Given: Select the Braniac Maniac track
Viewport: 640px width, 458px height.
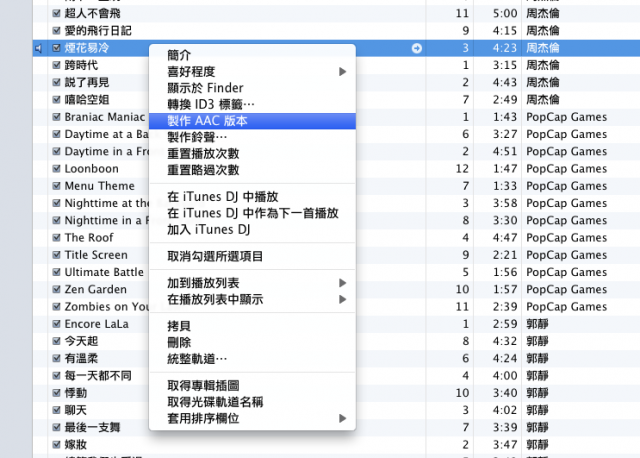Looking at the screenshot, I should pos(105,117).
